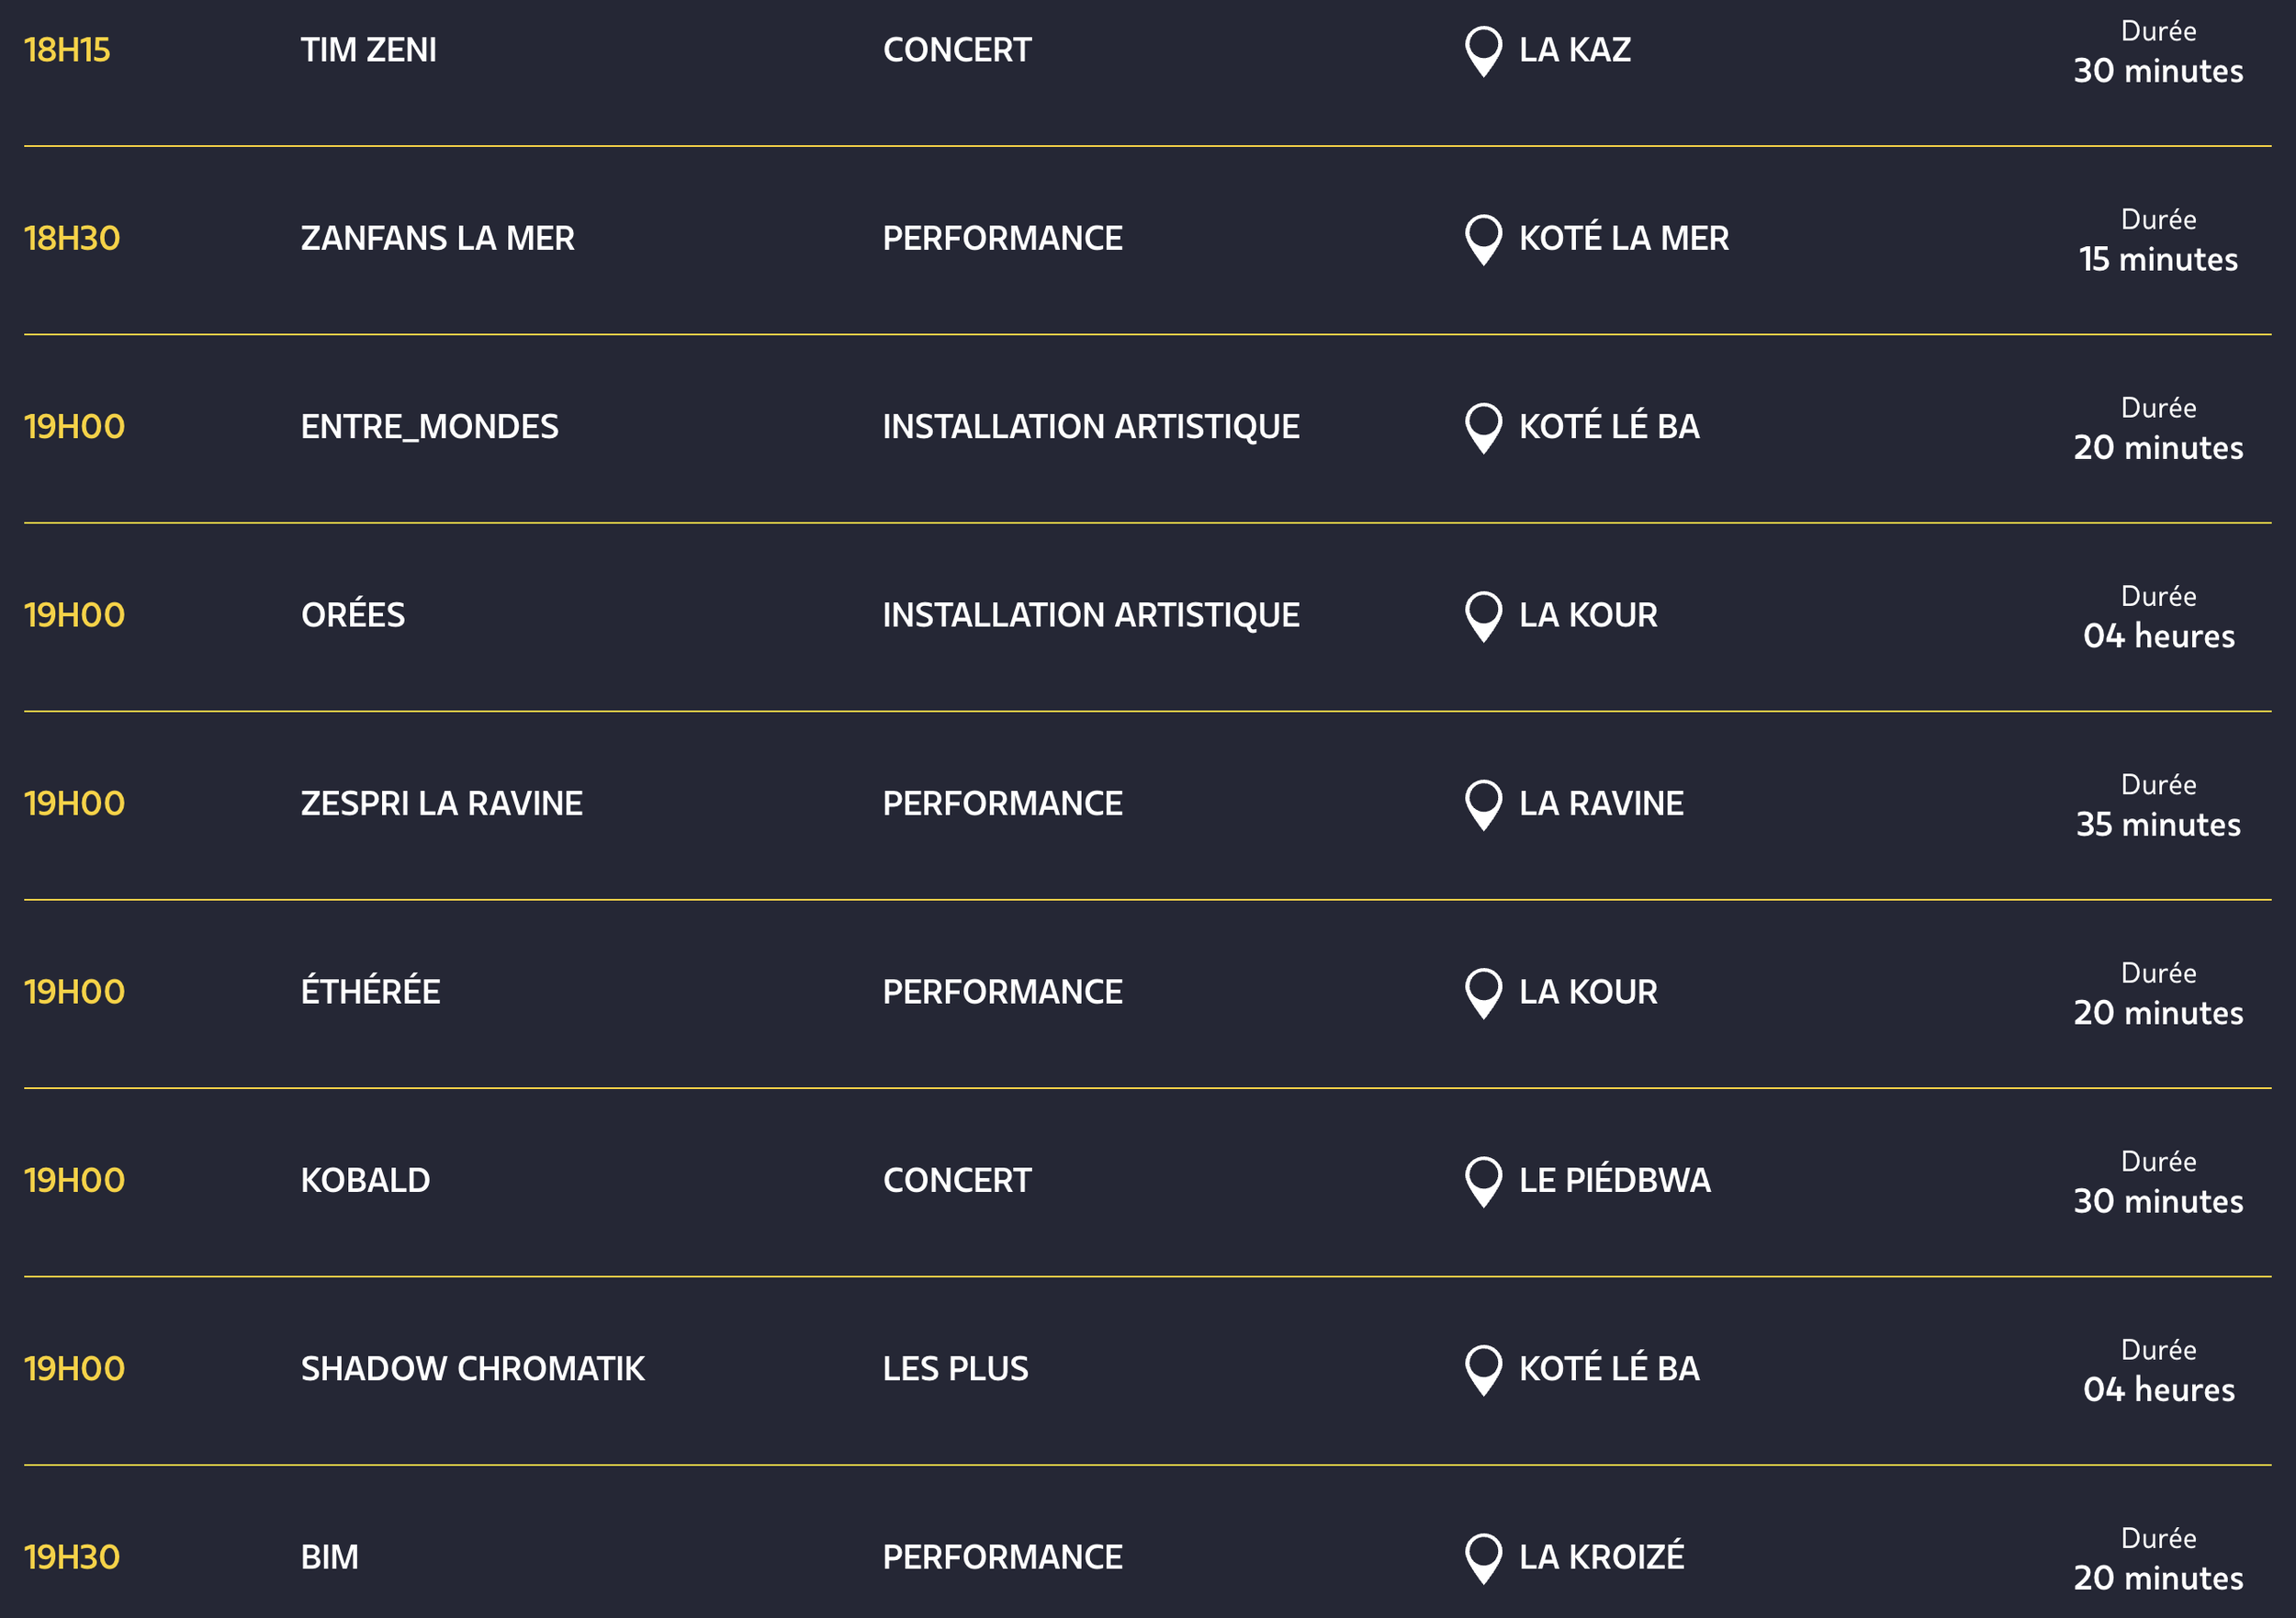Open the ZANFANS LA MER event
2296x1618 pixels.
click(x=437, y=238)
